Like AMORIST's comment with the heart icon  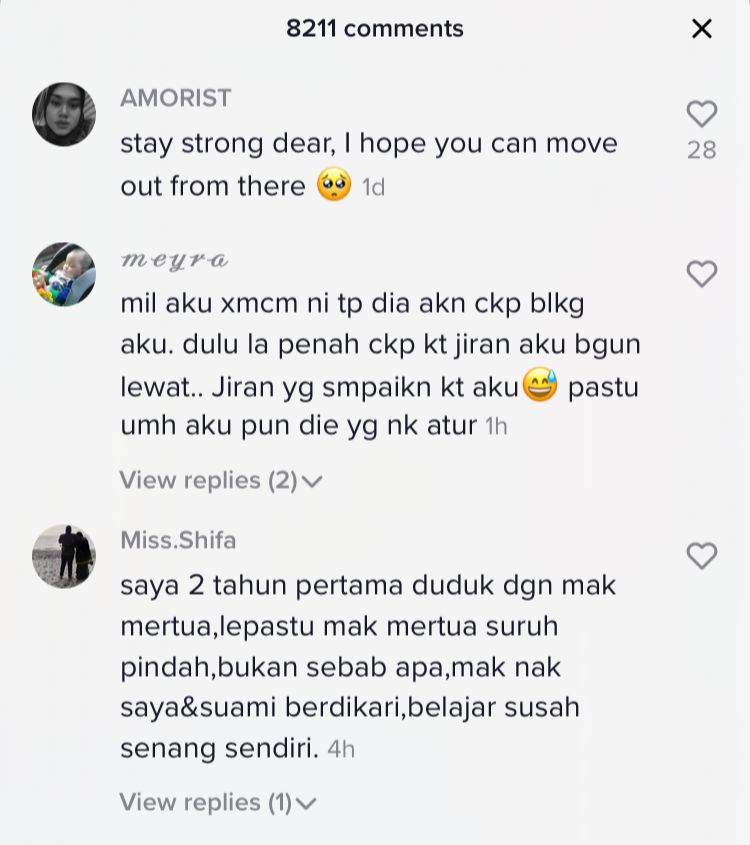[x=702, y=114]
